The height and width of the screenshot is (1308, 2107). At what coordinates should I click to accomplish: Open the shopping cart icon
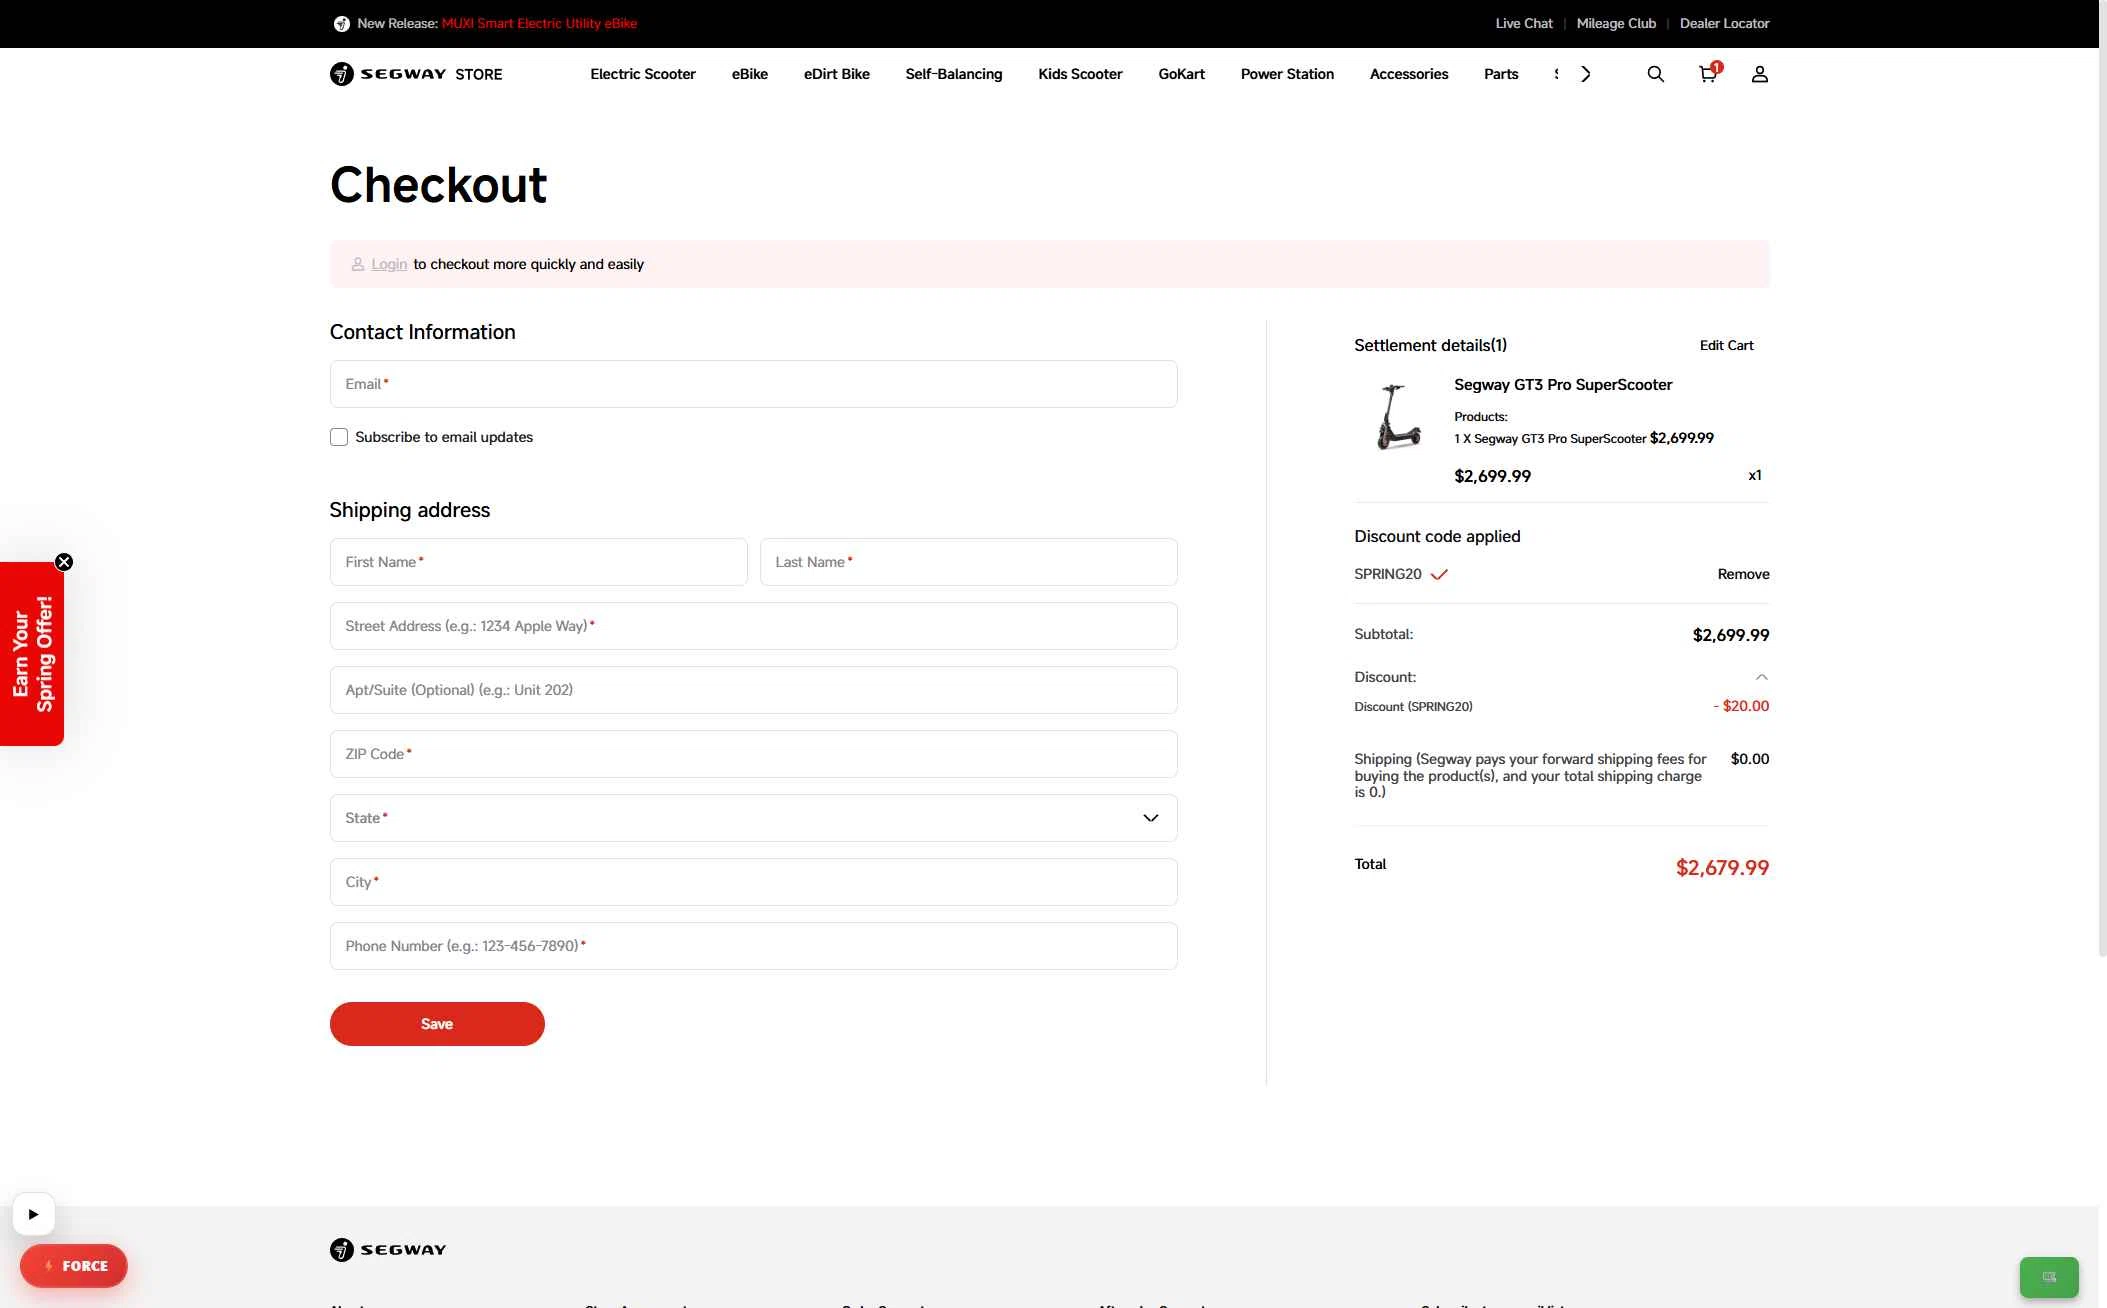coord(1708,74)
